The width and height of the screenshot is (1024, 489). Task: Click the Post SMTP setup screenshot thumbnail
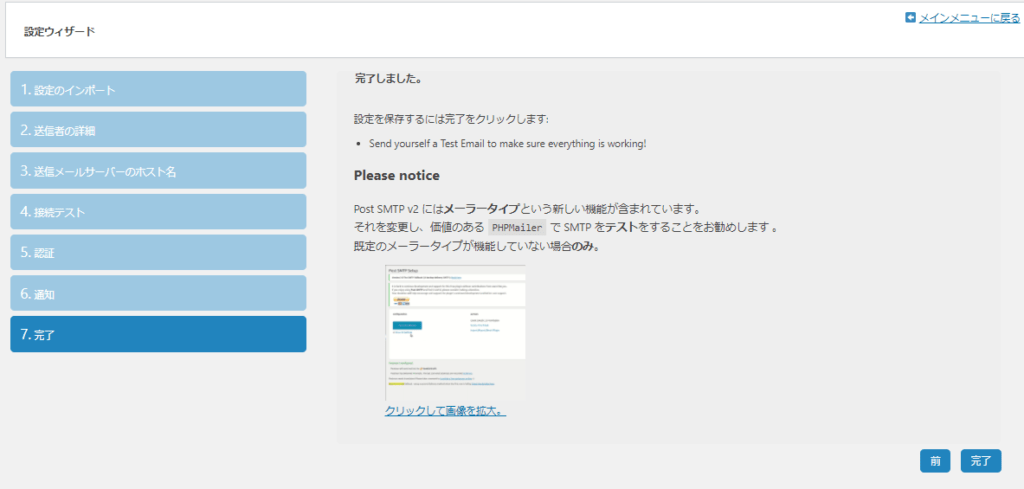455,332
